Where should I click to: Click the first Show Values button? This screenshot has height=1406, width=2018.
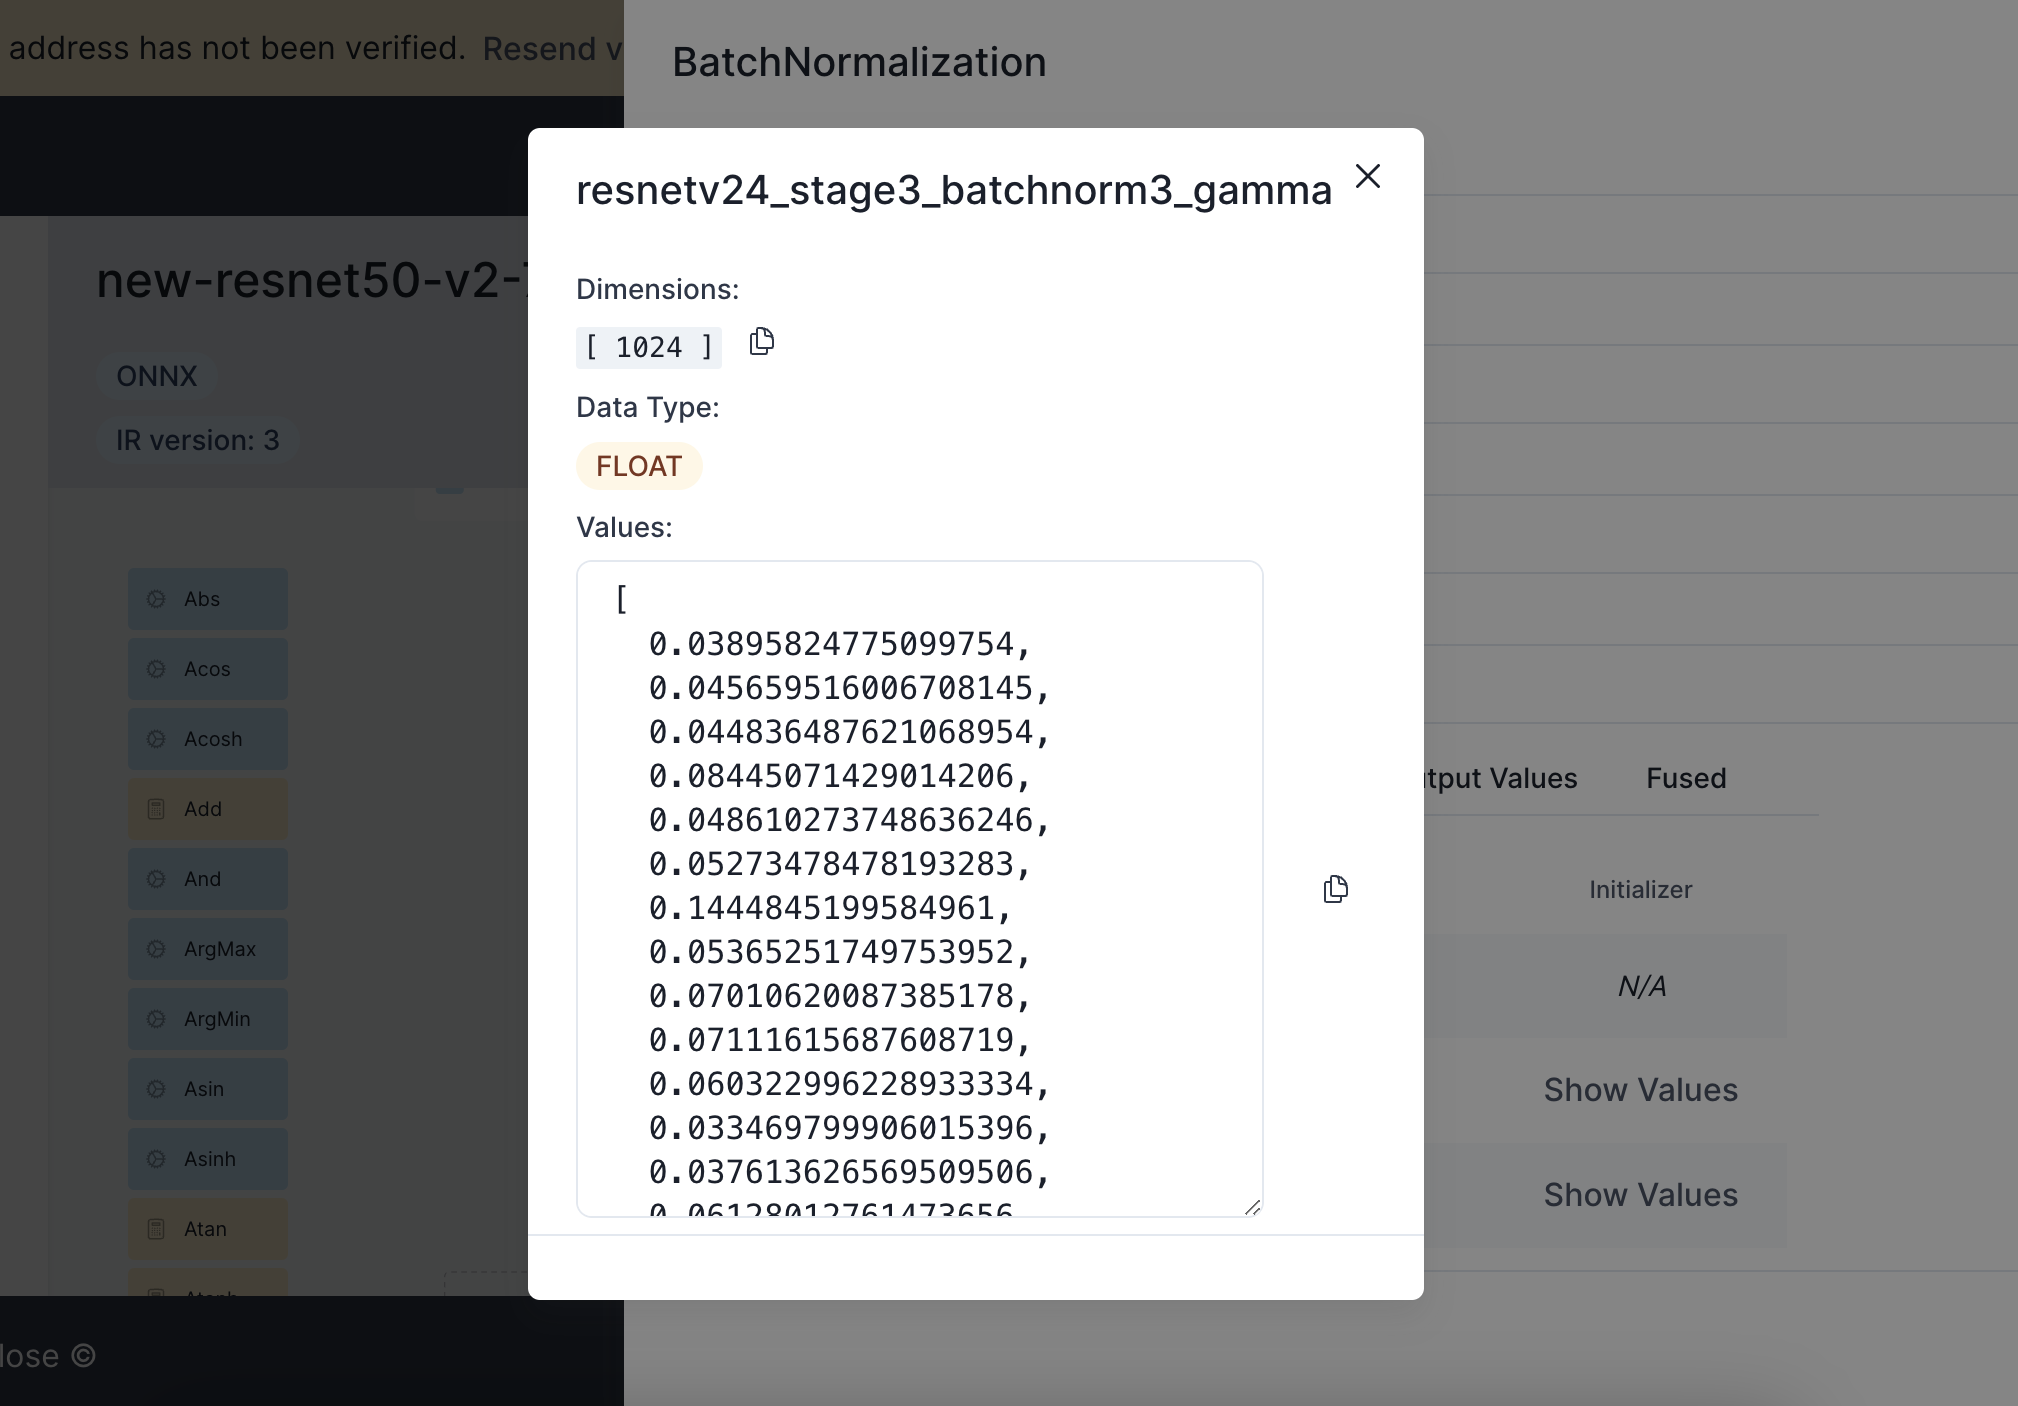pos(1640,1089)
